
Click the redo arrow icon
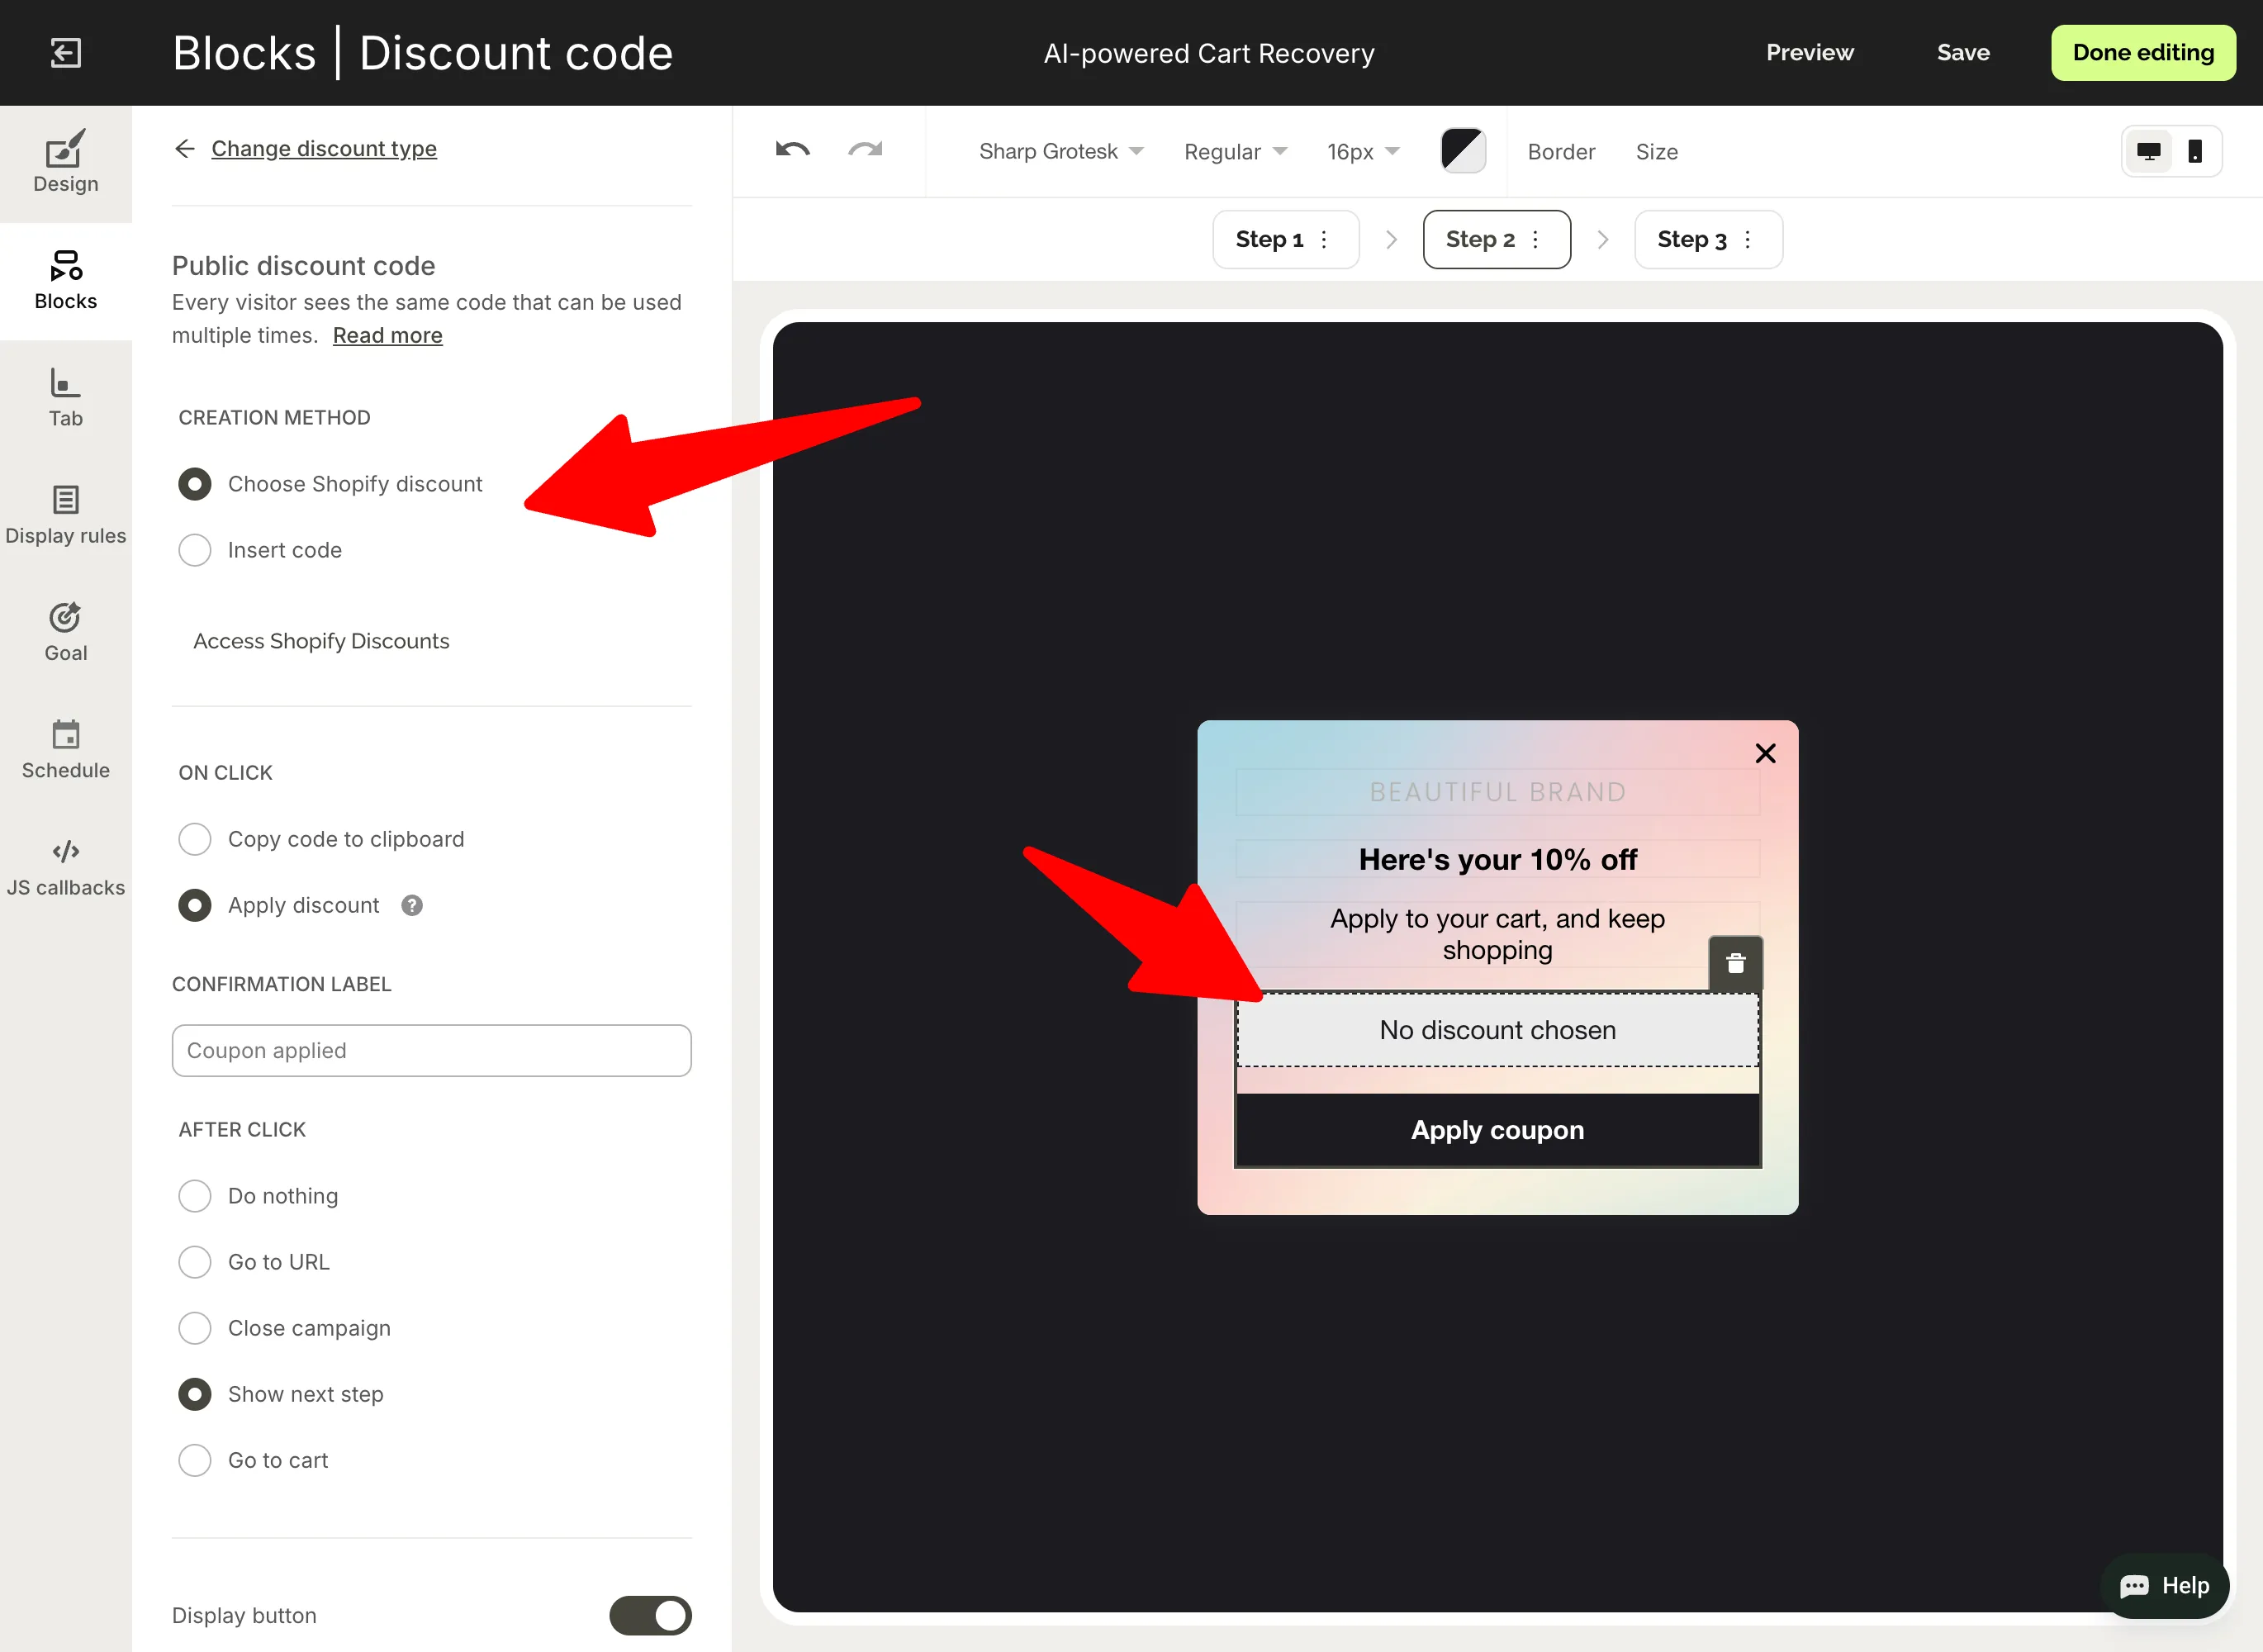click(x=865, y=151)
